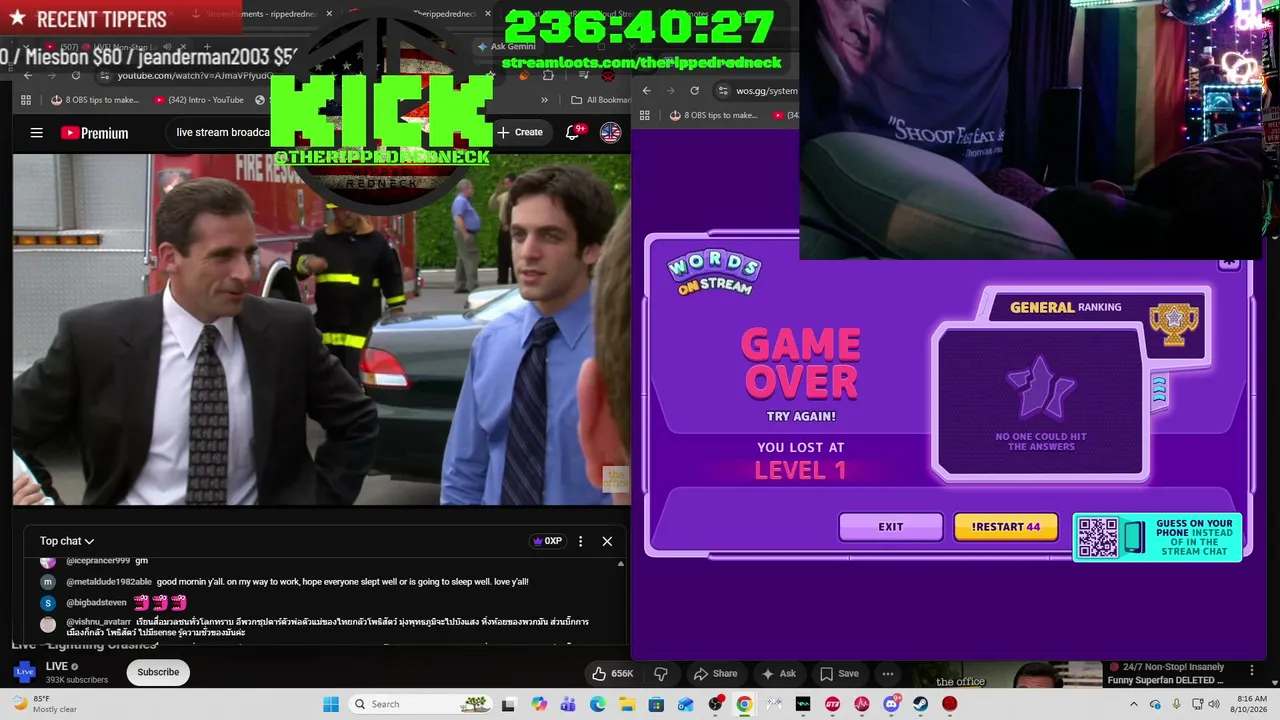The image size is (1280, 720).
Task: Click username @vishnu_avatarr in chat
Action: (x=98, y=622)
